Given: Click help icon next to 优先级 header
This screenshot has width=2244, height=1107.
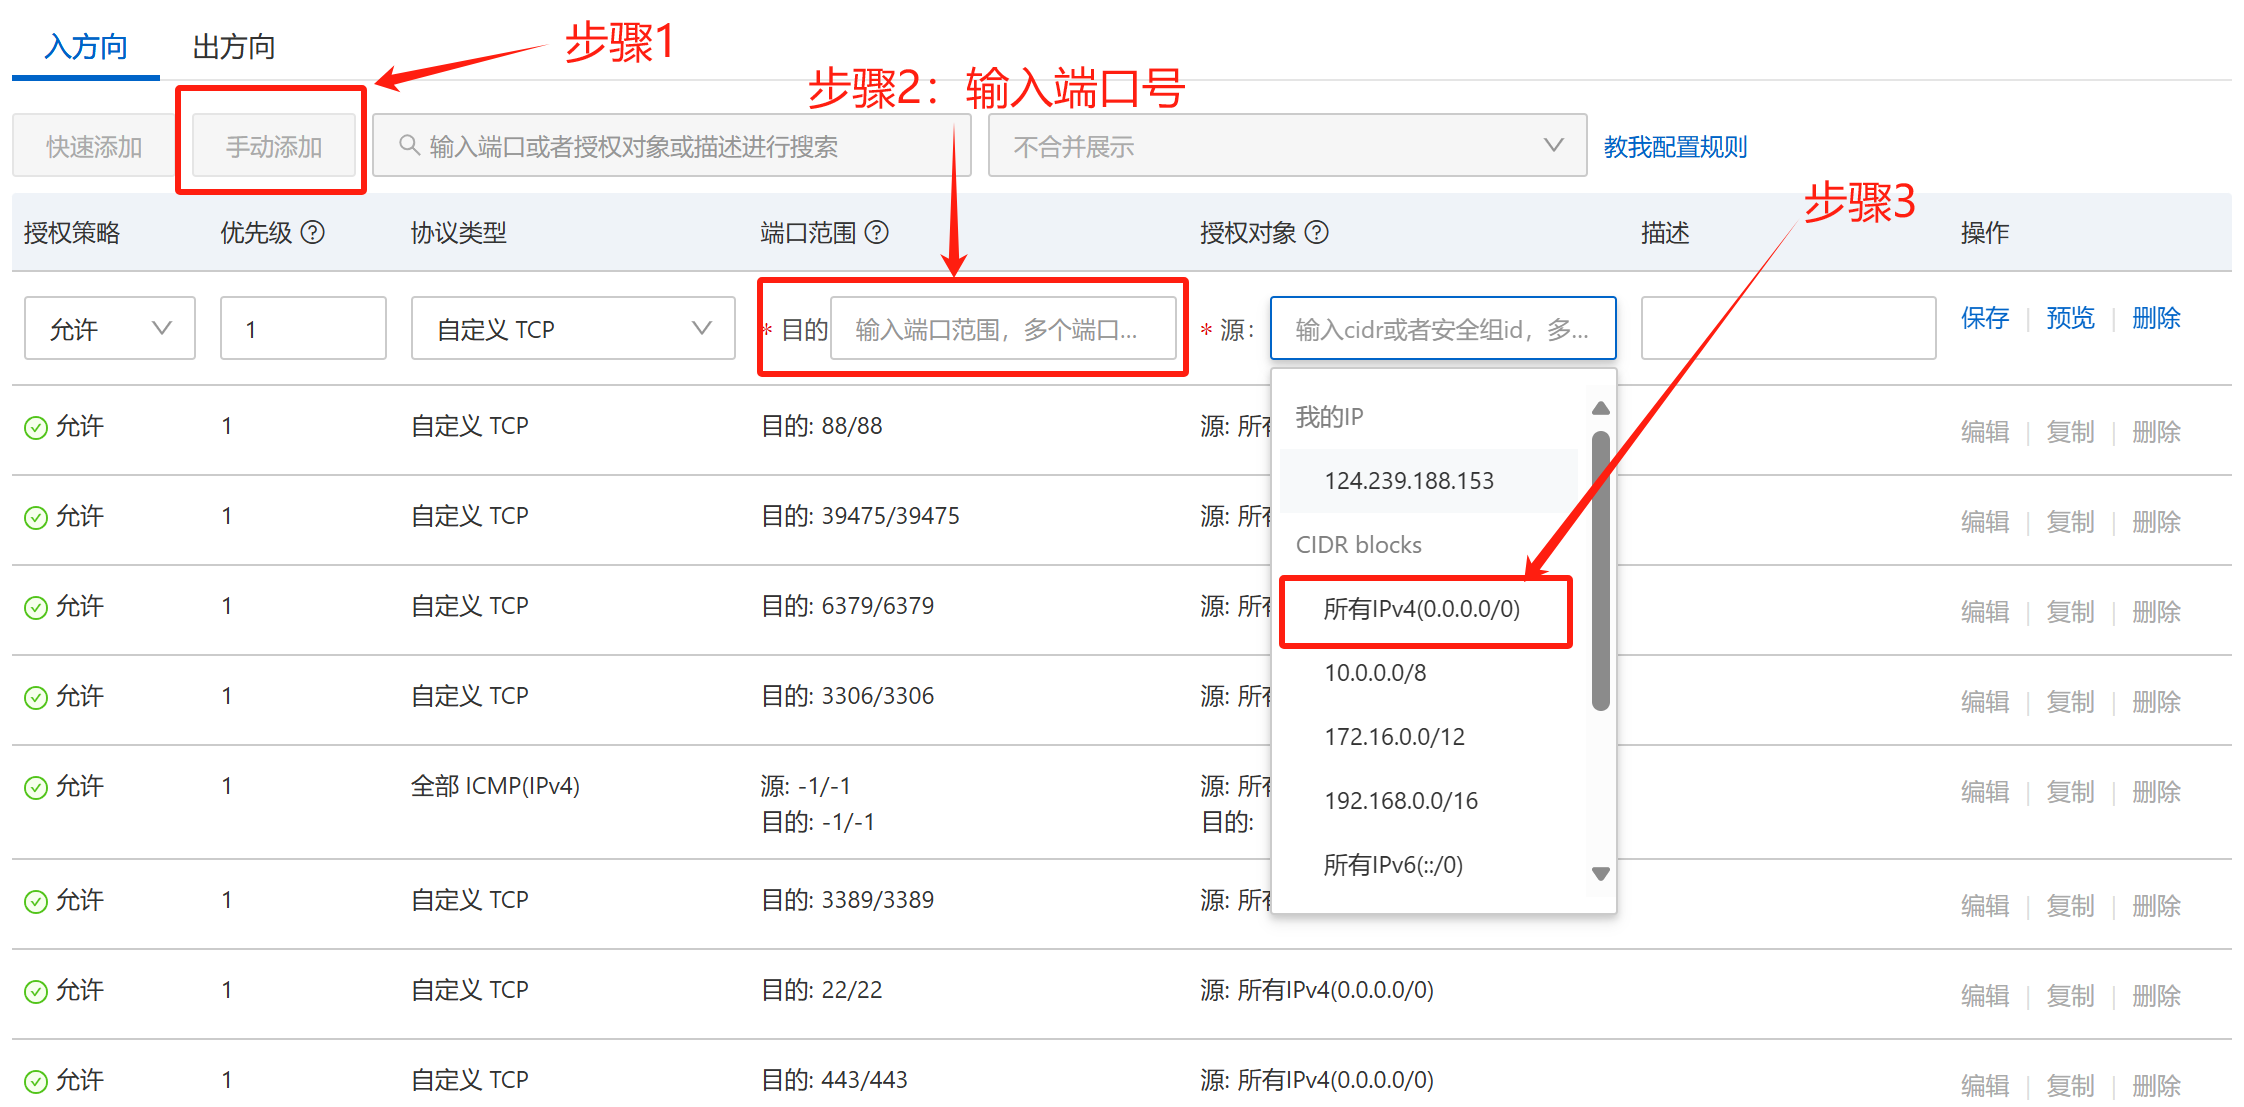Looking at the screenshot, I should [313, 233].
